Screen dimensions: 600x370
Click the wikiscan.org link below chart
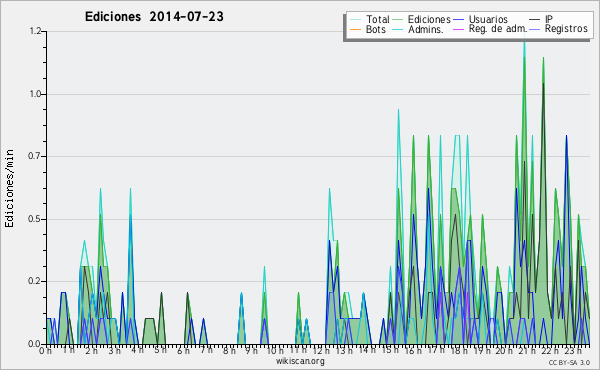click(300, 361)
